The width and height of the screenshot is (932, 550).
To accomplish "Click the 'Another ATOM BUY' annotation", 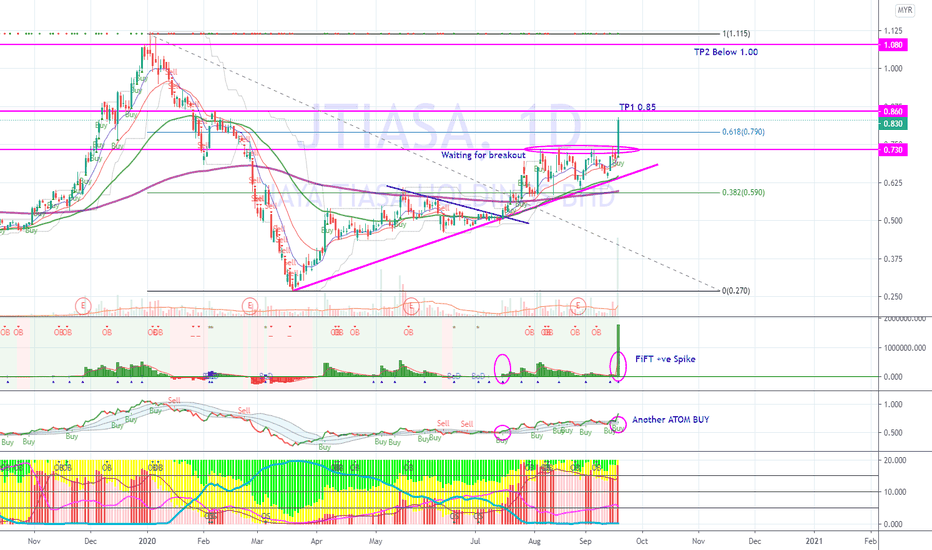I will [x=670, y=420].
